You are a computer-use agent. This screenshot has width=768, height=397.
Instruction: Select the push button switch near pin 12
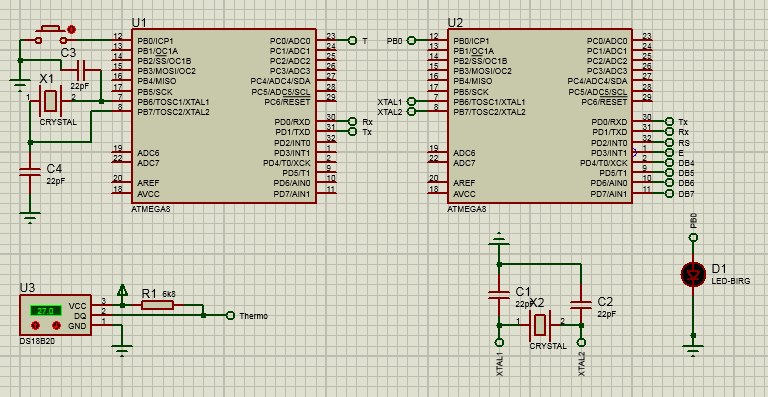coord(51,36)
